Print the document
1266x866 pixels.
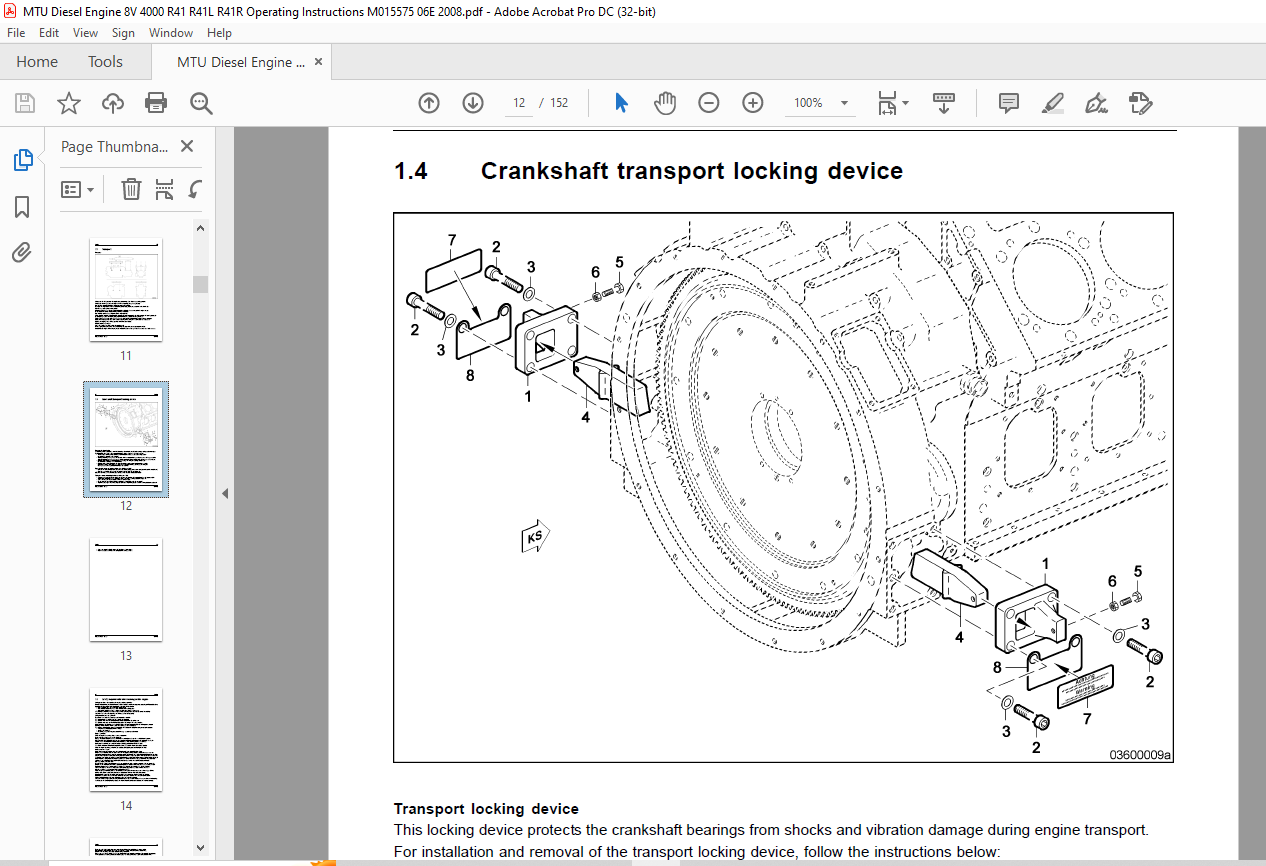156,103
